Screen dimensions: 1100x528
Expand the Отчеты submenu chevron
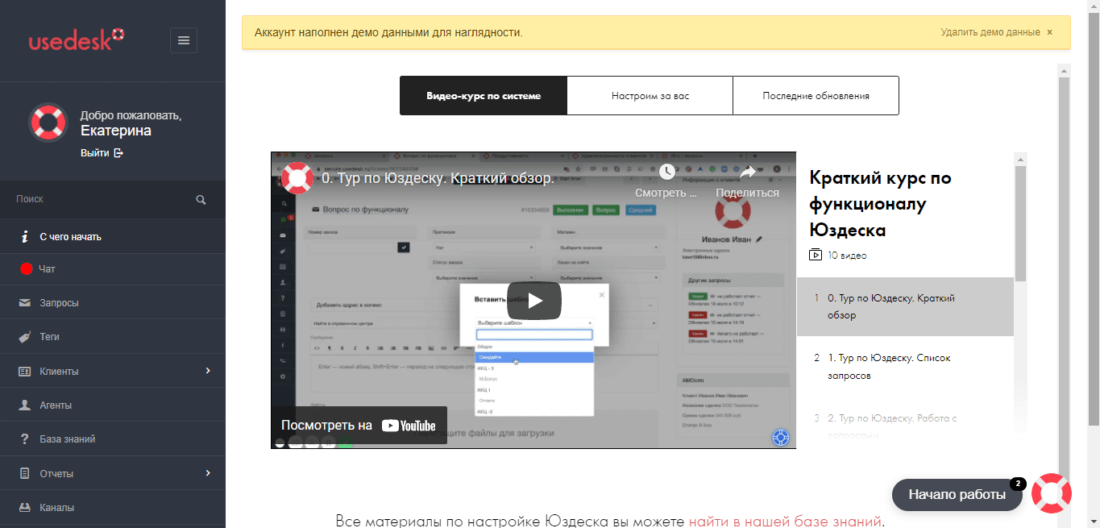[208, 473]
